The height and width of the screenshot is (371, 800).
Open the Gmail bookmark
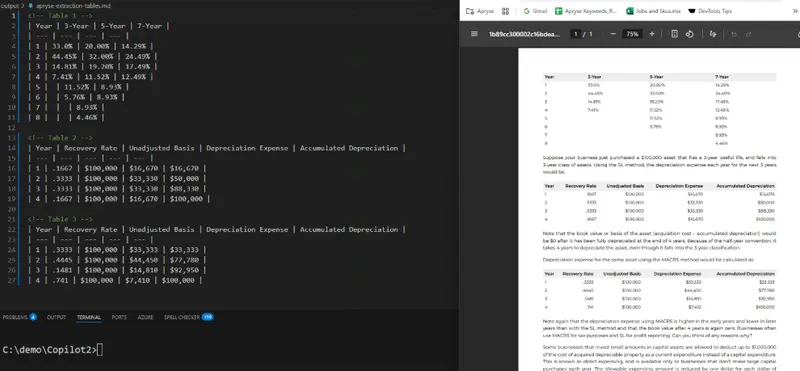click(x=535, y=11)
